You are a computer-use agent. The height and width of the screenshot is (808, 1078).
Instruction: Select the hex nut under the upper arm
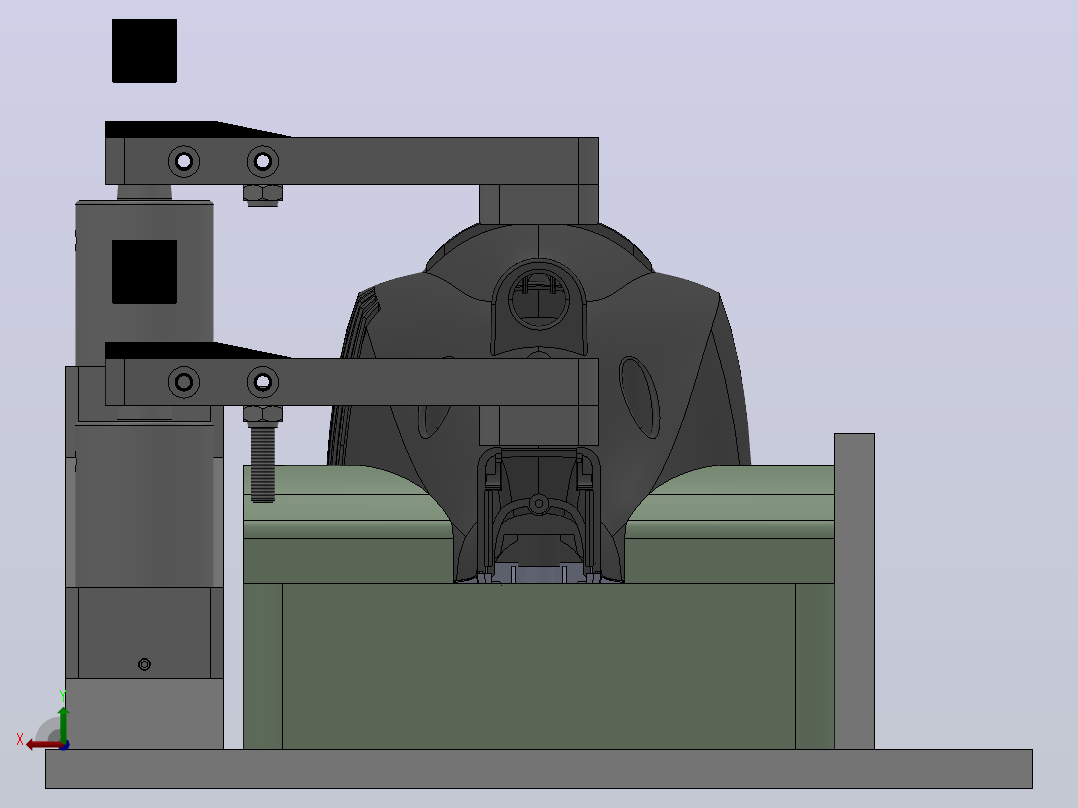pos(263,195)
